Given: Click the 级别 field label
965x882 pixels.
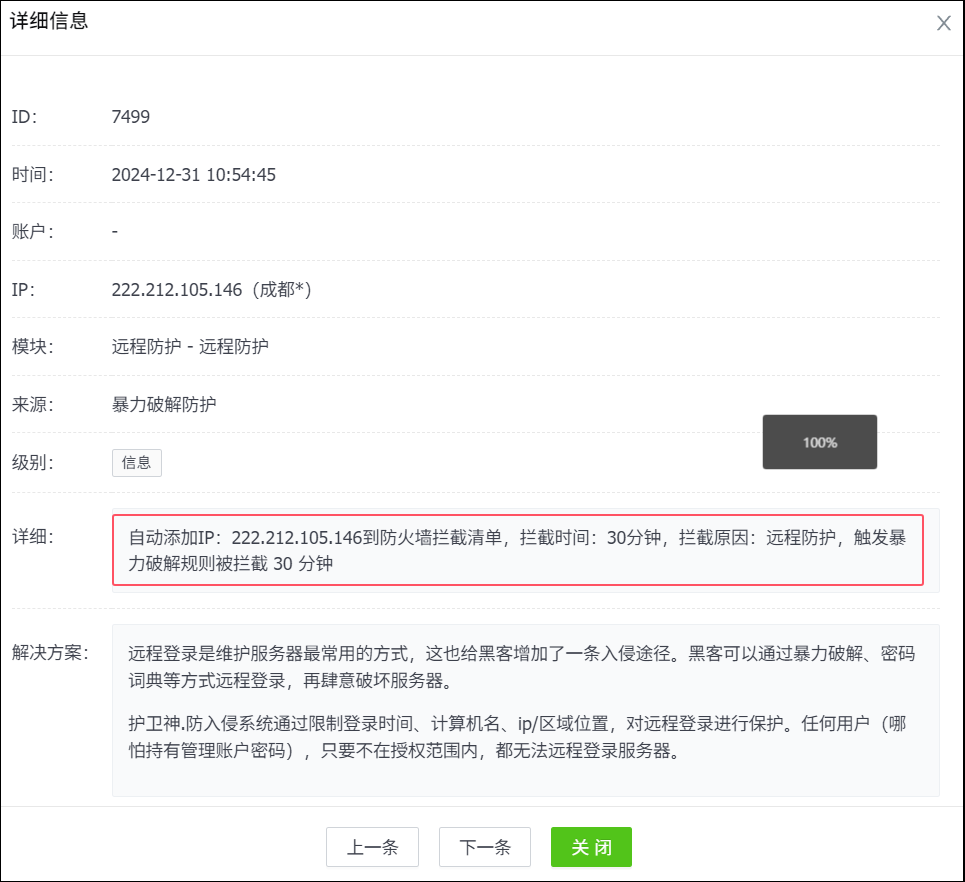Looking at the screenshot, I should [x=32, y=463].
